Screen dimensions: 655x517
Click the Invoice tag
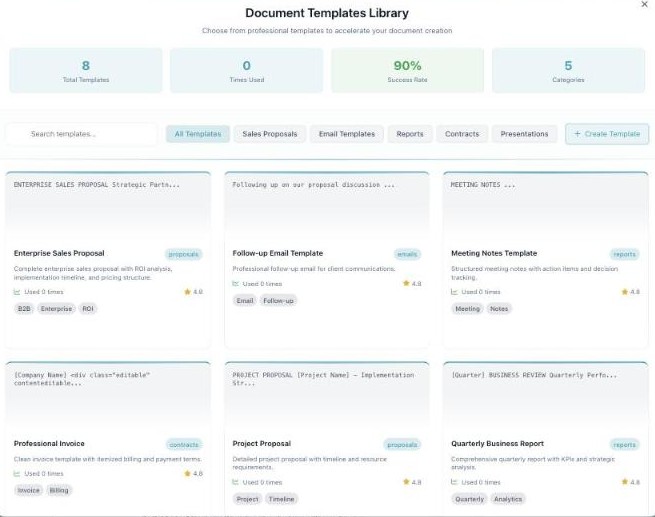[28, 490]
